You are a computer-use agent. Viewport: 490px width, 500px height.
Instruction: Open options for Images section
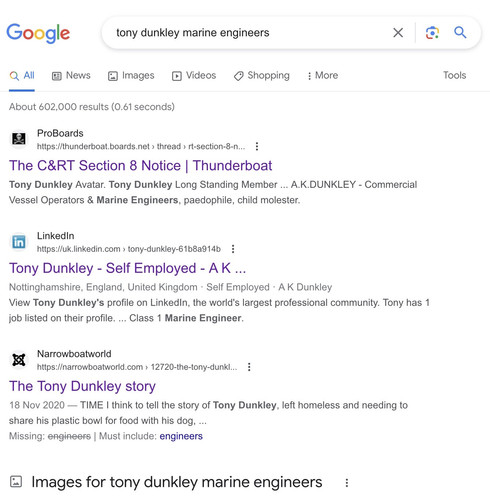347,483
